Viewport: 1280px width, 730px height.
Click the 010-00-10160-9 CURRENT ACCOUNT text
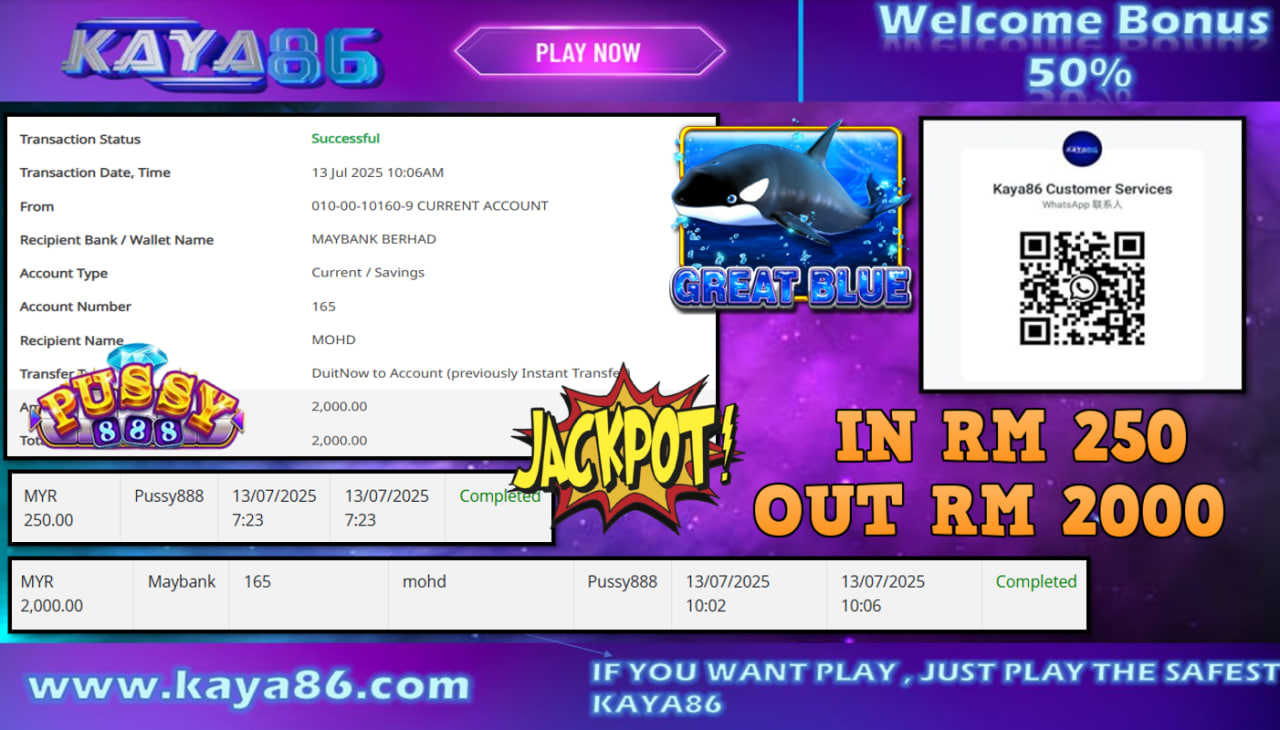click(429, 205)
